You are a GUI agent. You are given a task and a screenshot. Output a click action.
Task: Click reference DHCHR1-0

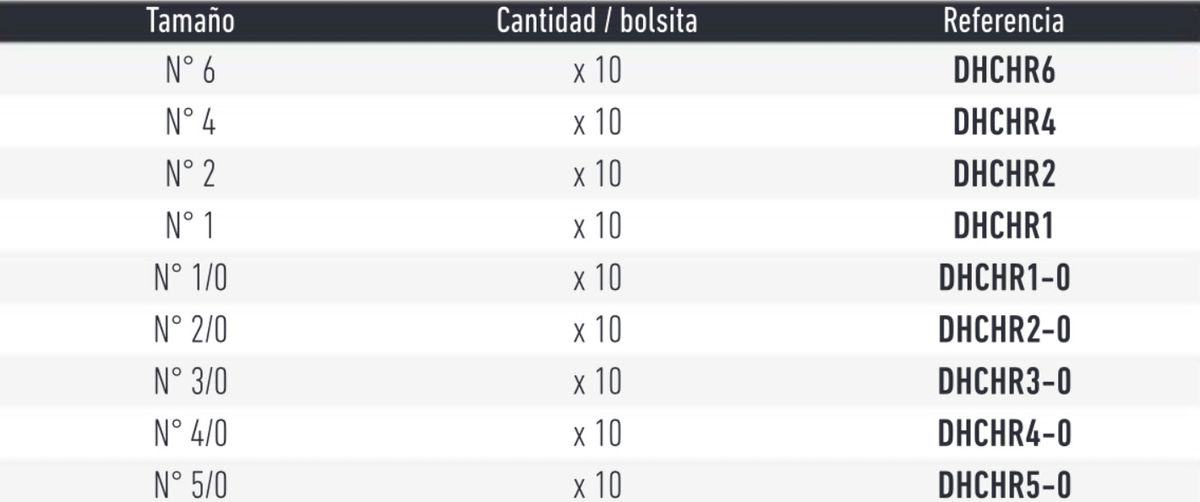click(x=1004, y=279)
